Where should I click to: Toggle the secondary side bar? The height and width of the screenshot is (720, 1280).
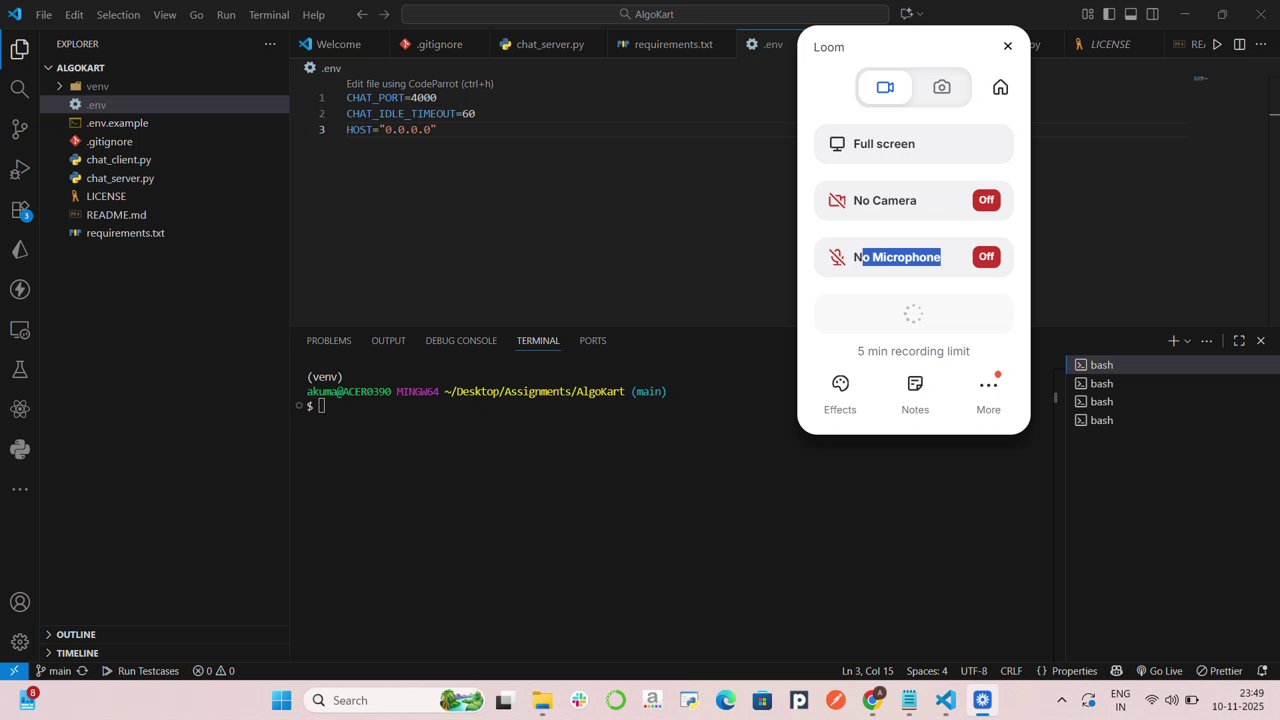(1153, 14)
